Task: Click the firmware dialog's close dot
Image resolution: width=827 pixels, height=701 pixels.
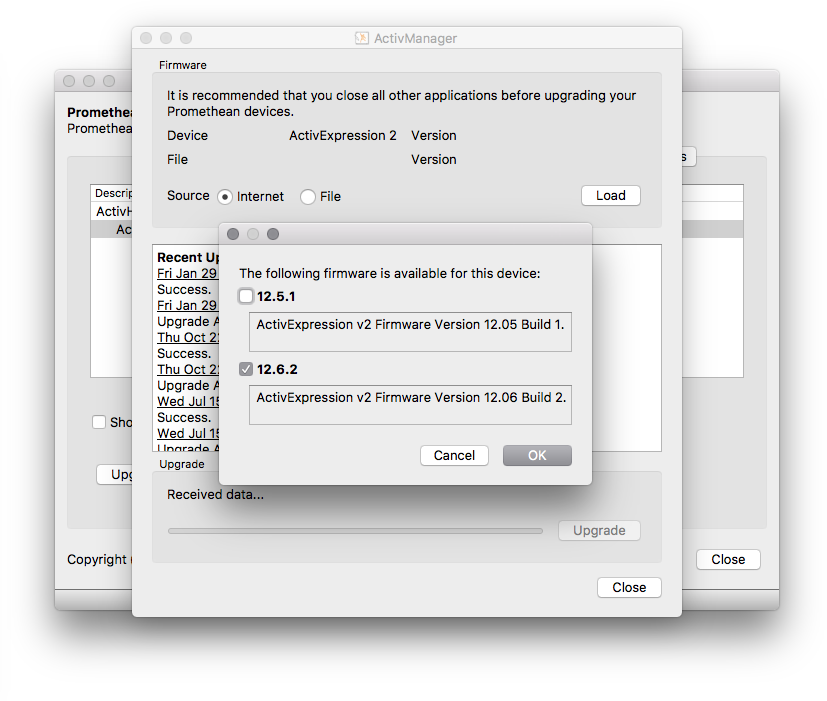Action: pos(233,234)
